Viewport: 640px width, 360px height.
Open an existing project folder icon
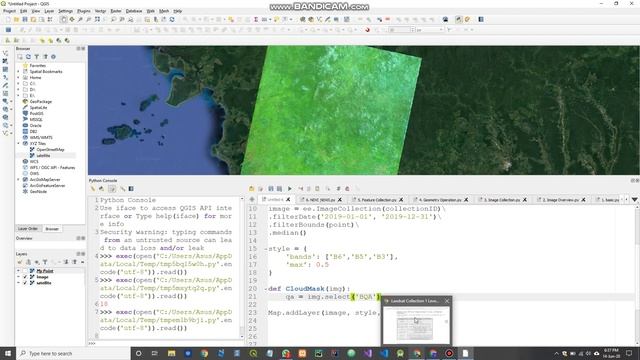click(x=16, y=19)
